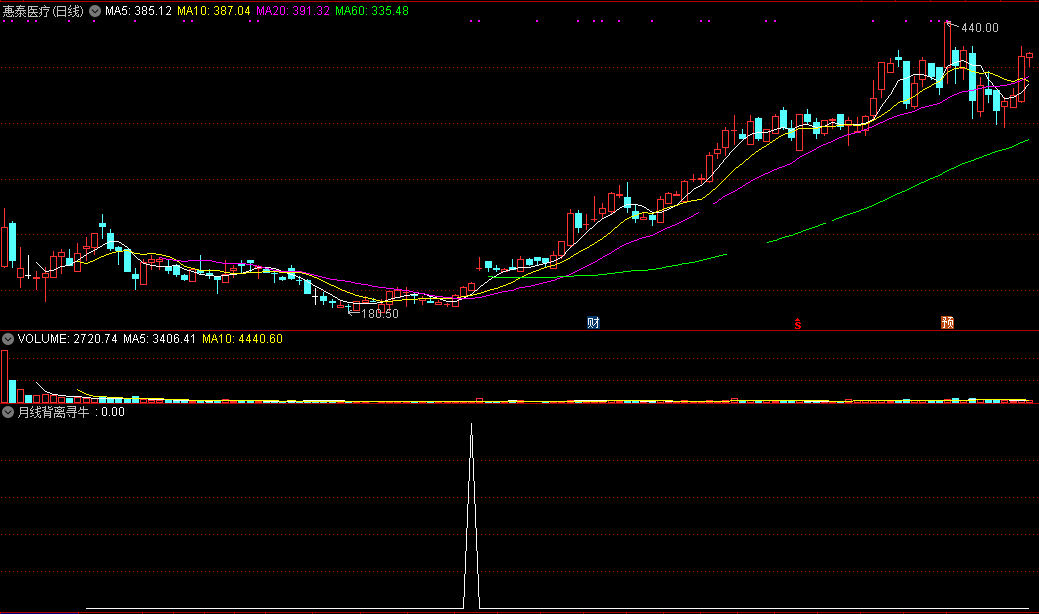Click the volume MA10: 4440.60 label
This screenshot has width=1039, height=614.
pos(243,339)
